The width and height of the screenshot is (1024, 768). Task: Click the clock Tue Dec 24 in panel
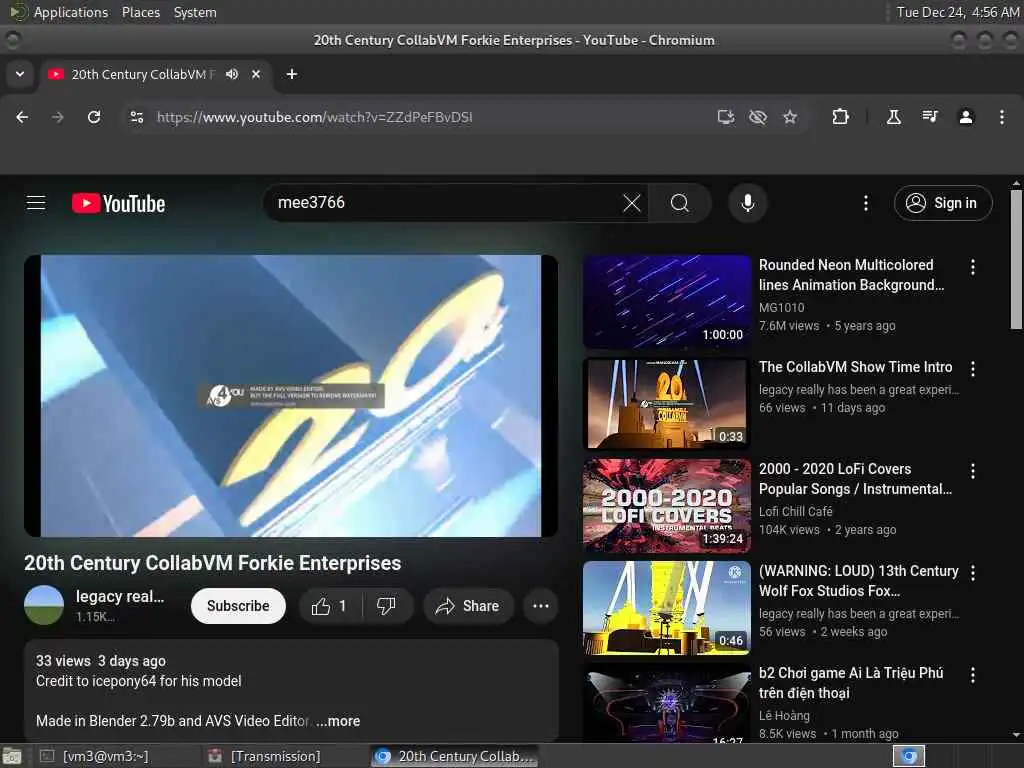[957, 12]
